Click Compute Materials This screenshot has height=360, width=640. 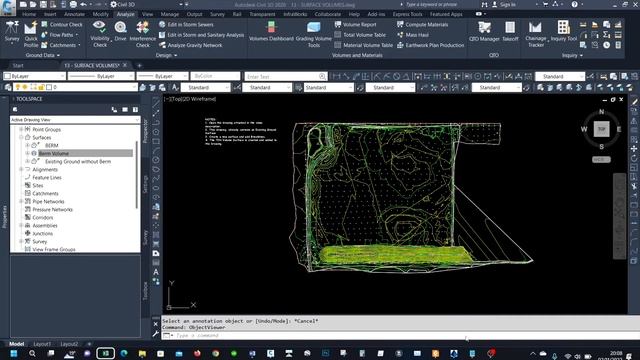tap(422, 24)
